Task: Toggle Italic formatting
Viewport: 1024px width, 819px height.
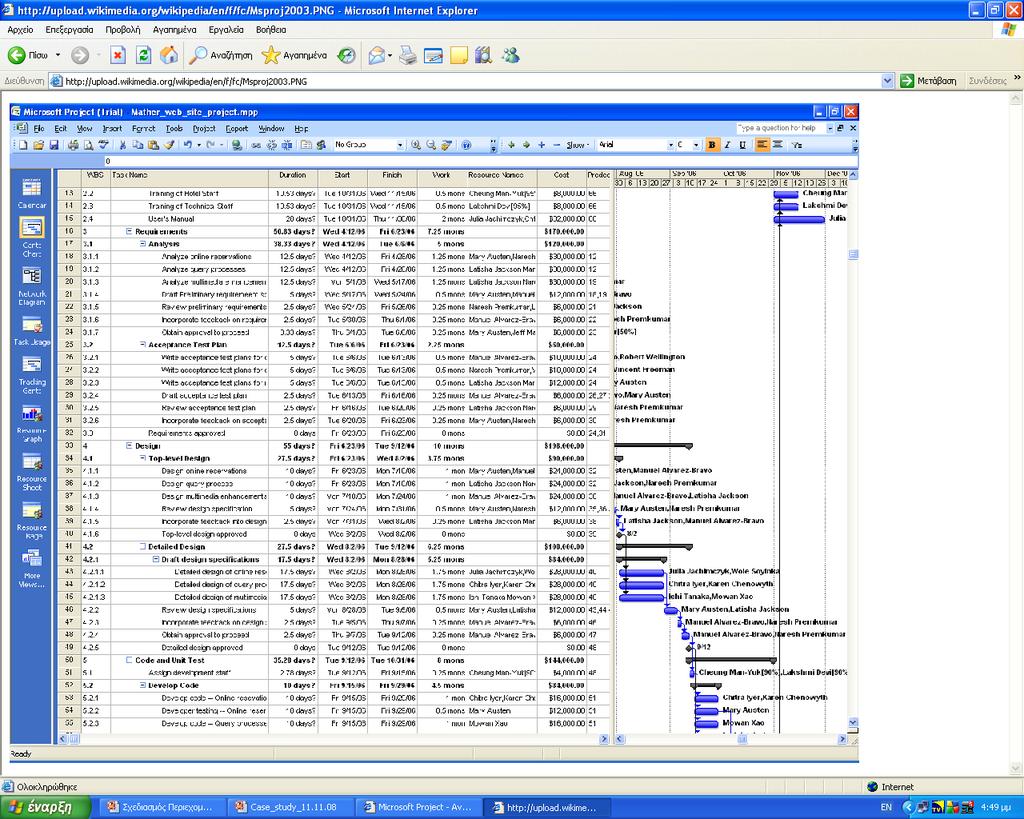Action: coord(727,145)
